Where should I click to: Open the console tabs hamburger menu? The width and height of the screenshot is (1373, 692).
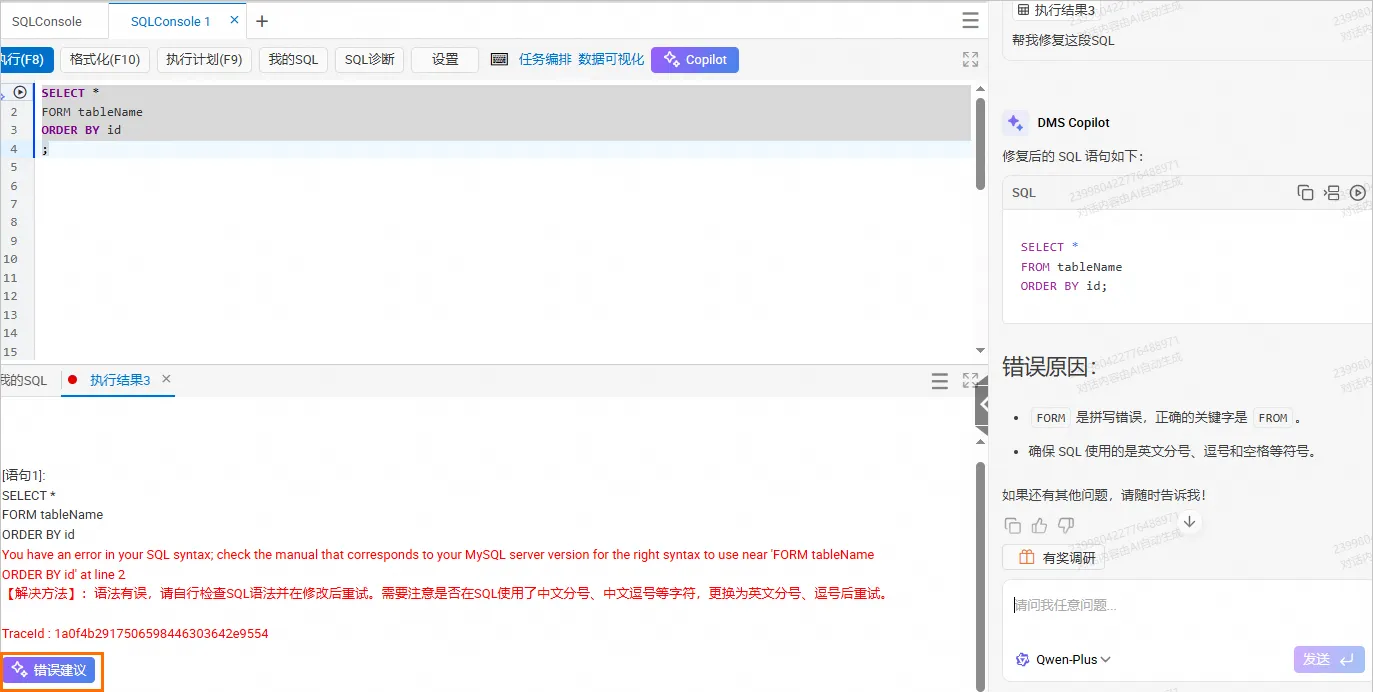[x=970, y=21]
